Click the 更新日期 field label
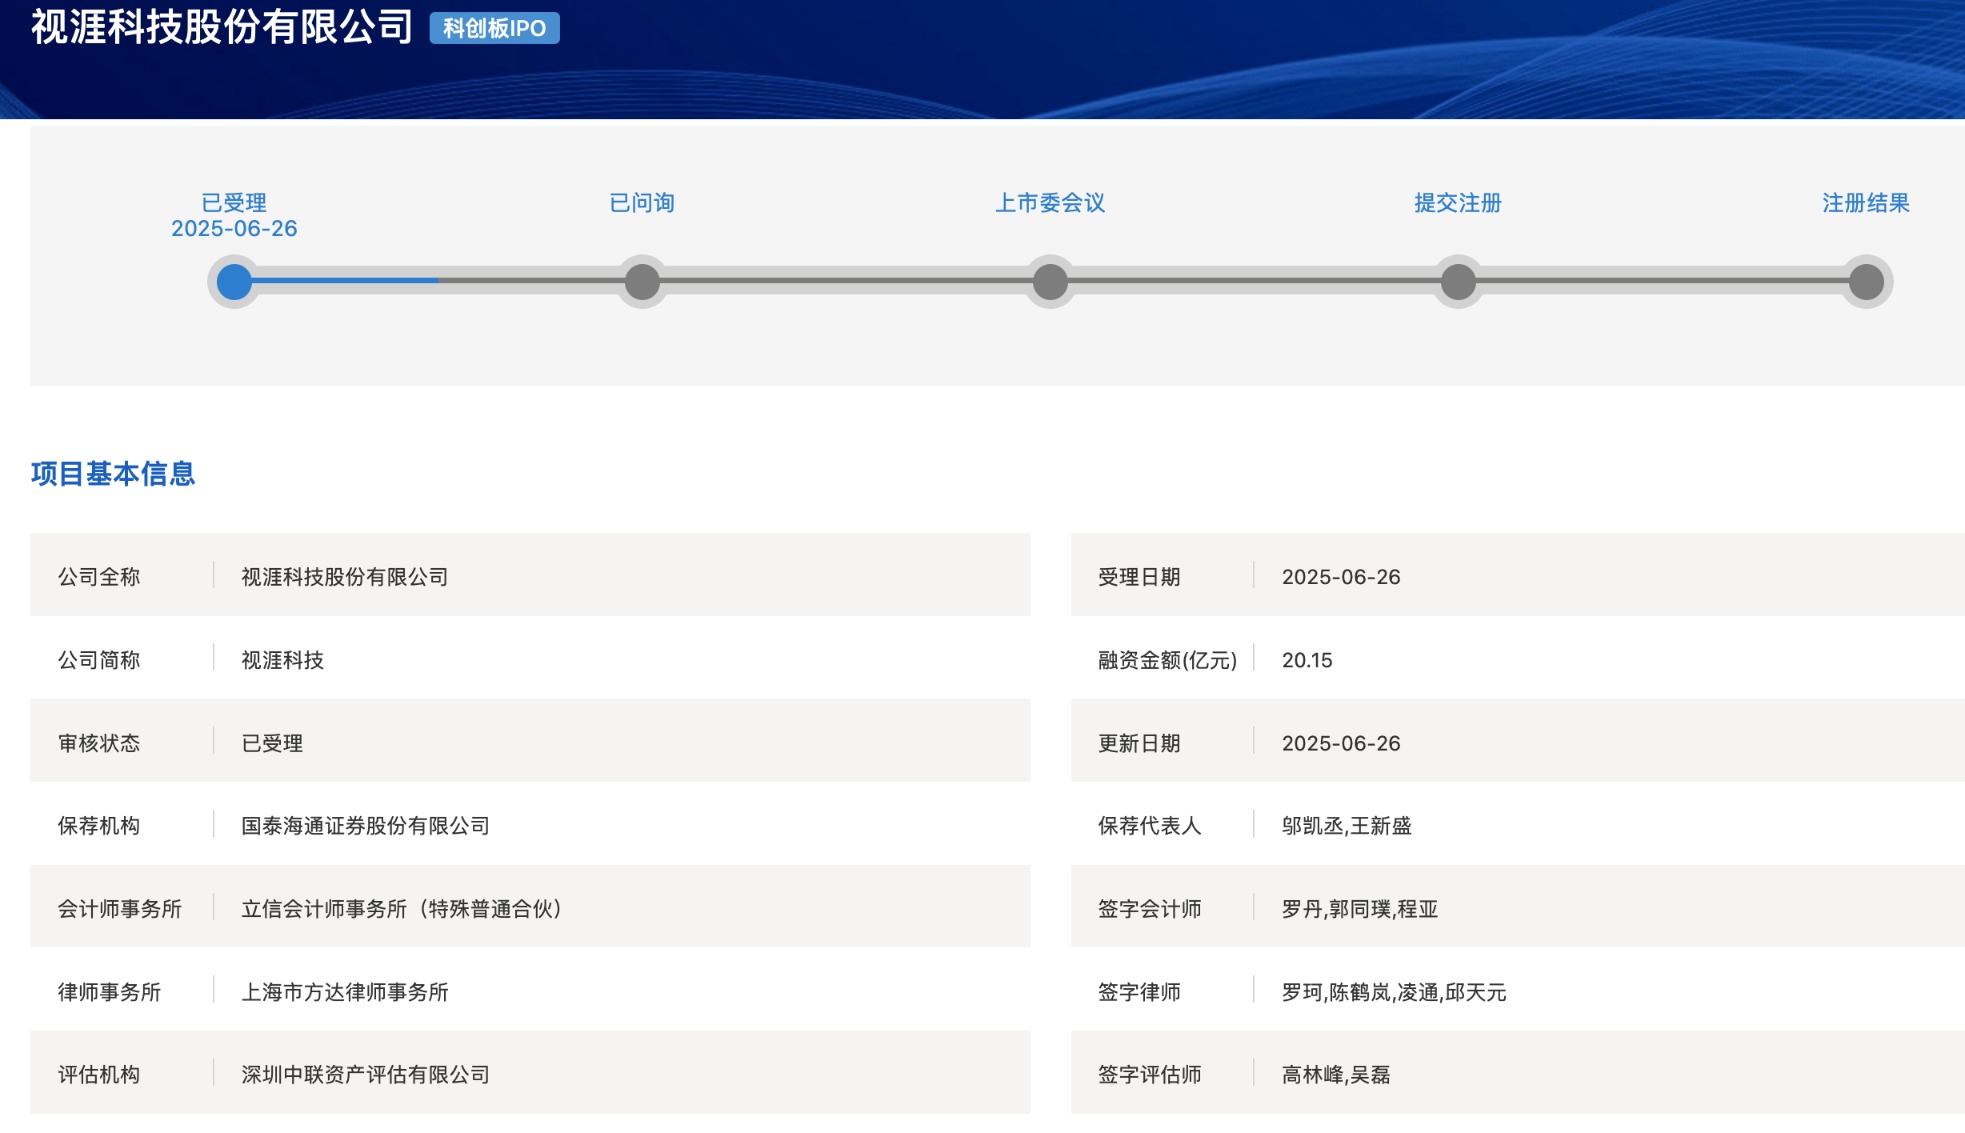The height and width of the screenshot is (1133, 1965). pyautogui.click(x=1139, y=743)
